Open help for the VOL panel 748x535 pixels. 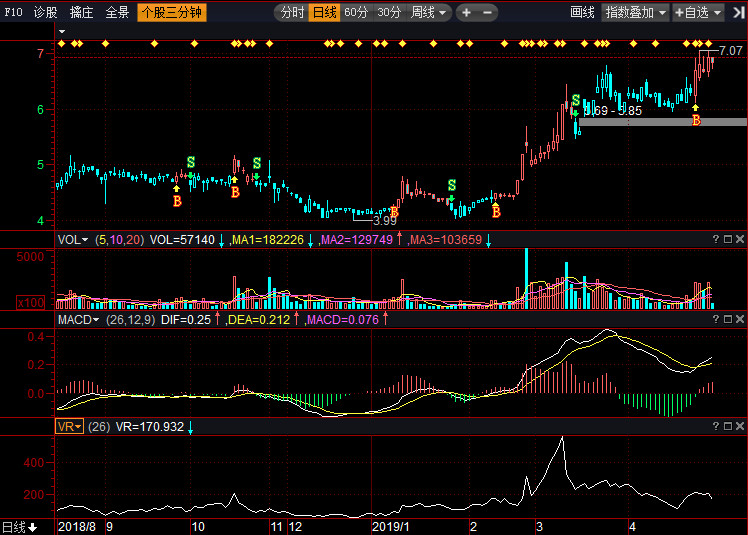[x=716, y=240]
